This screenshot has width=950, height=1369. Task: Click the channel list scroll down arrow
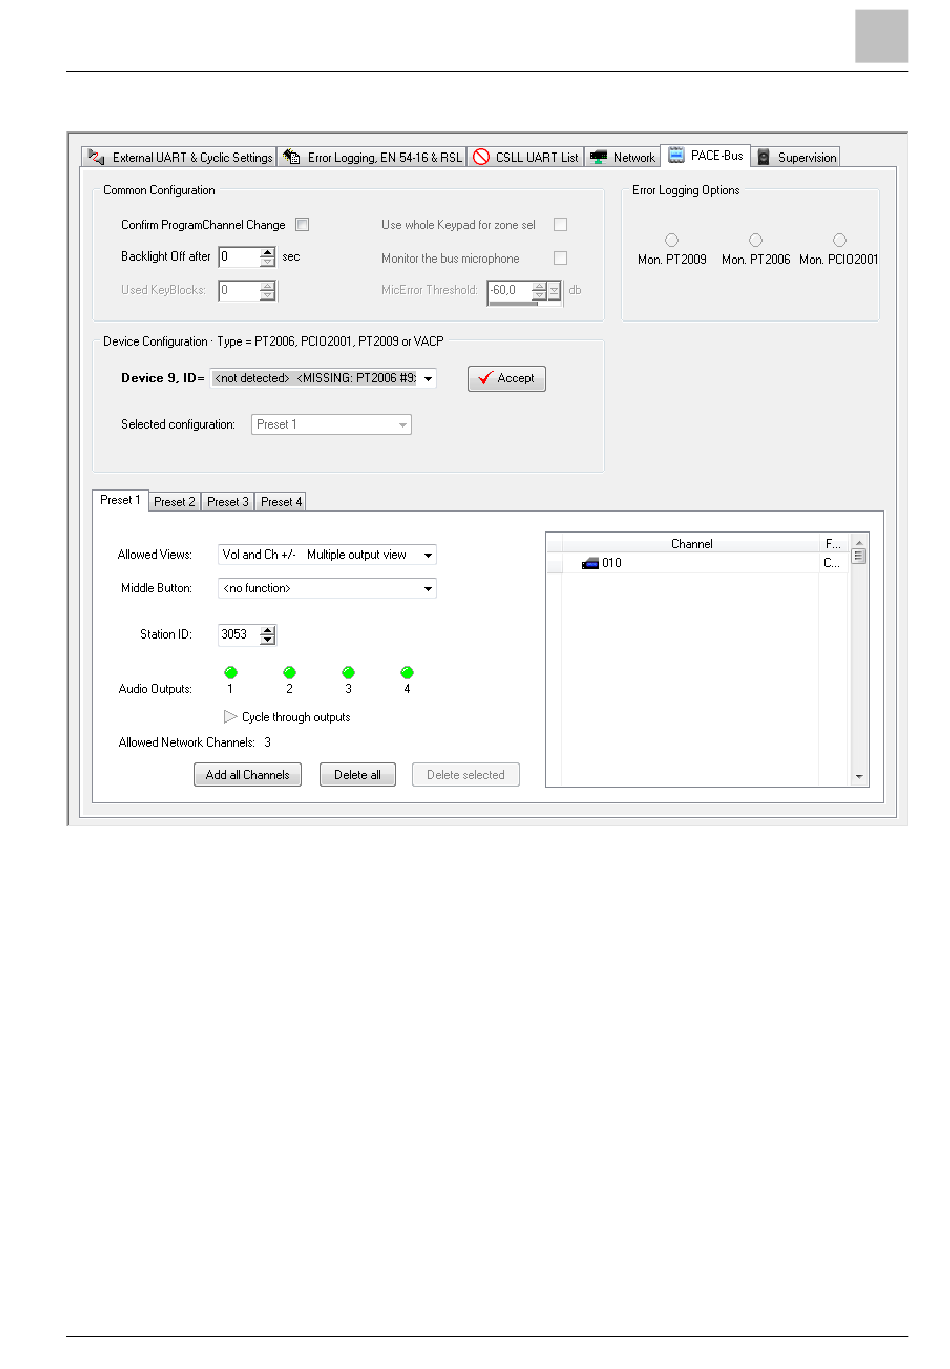[859, 777]
